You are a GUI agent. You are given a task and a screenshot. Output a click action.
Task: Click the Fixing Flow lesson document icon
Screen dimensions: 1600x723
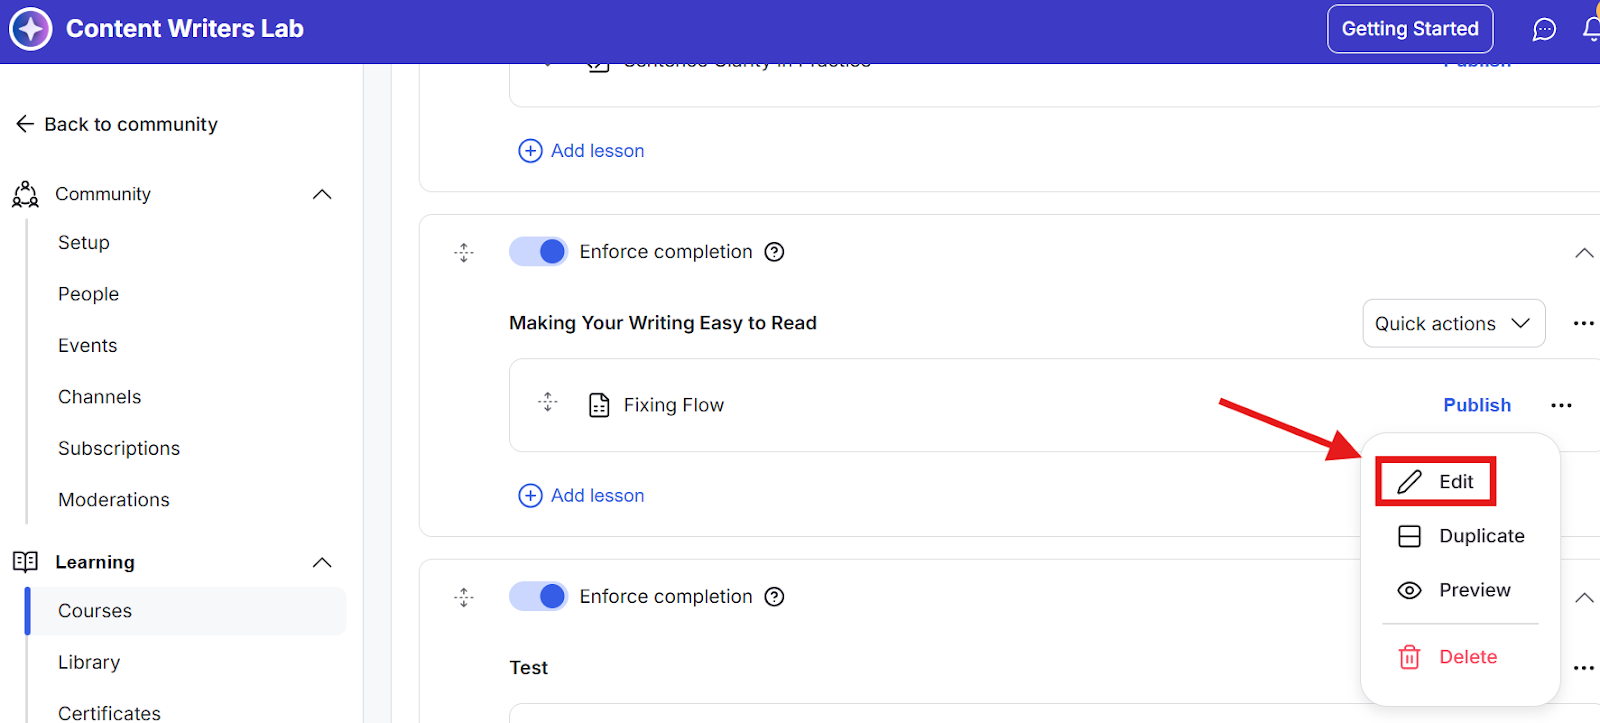[599, 405]
